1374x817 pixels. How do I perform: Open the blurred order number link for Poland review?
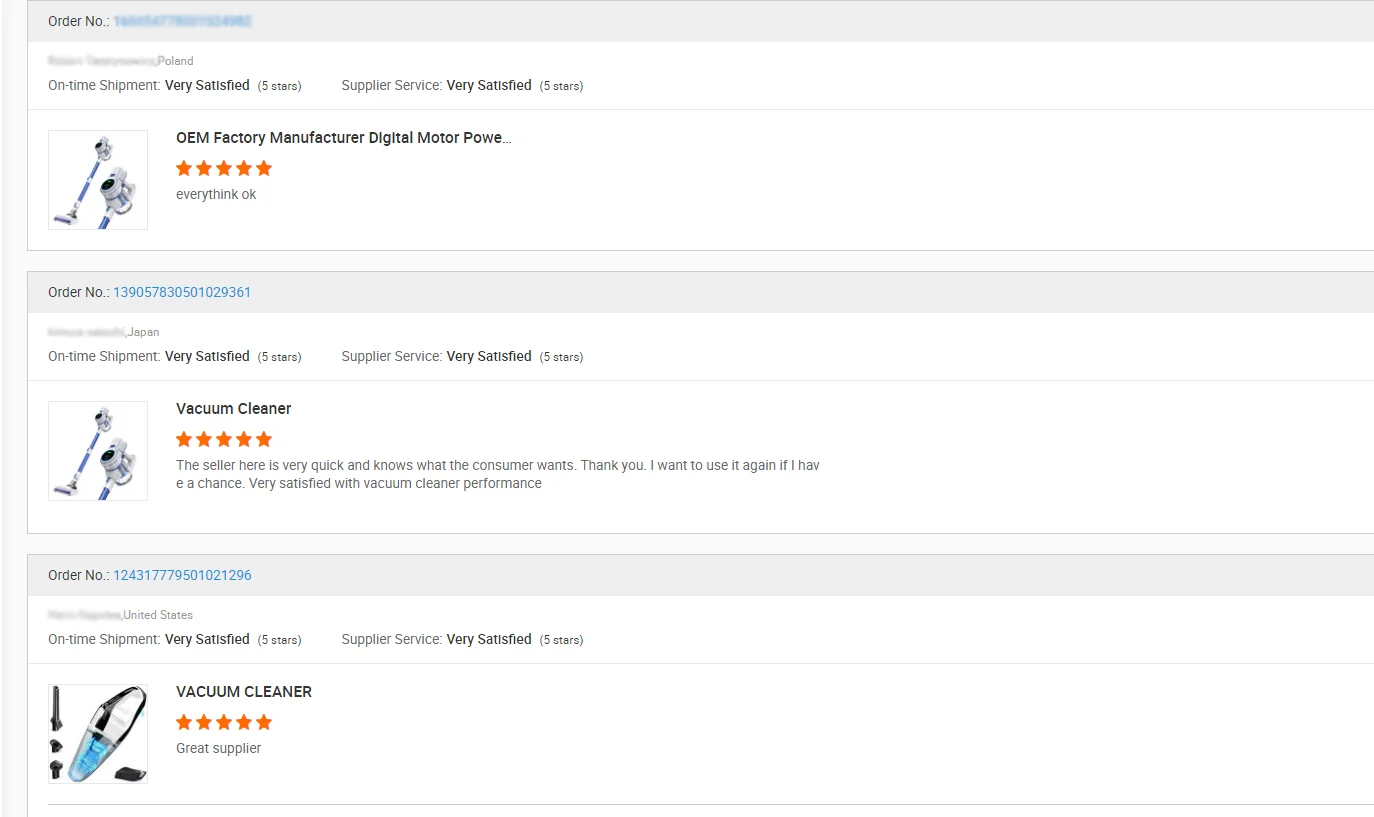pos(182,21)
